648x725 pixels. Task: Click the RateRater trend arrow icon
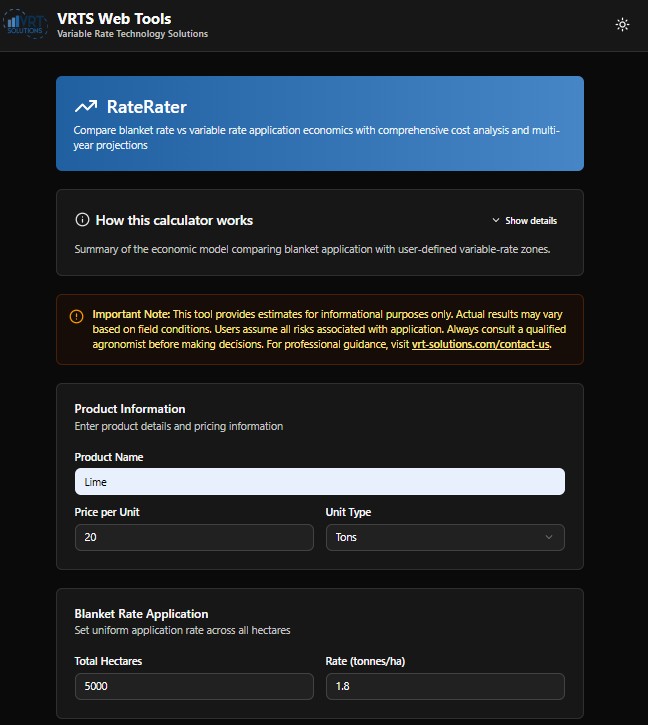tap(86, 107)
